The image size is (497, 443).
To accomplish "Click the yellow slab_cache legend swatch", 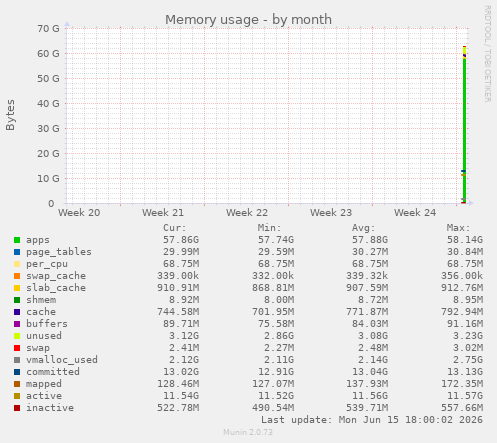I will [x=17, y=288].
